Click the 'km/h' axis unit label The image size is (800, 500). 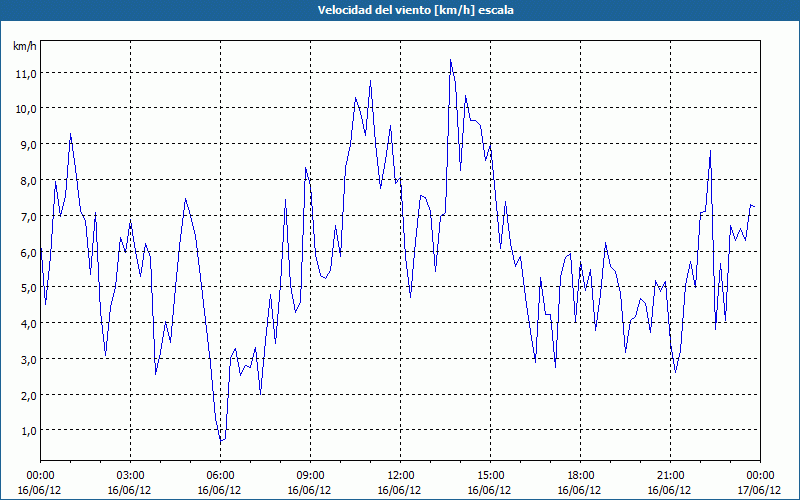[24, 46]
